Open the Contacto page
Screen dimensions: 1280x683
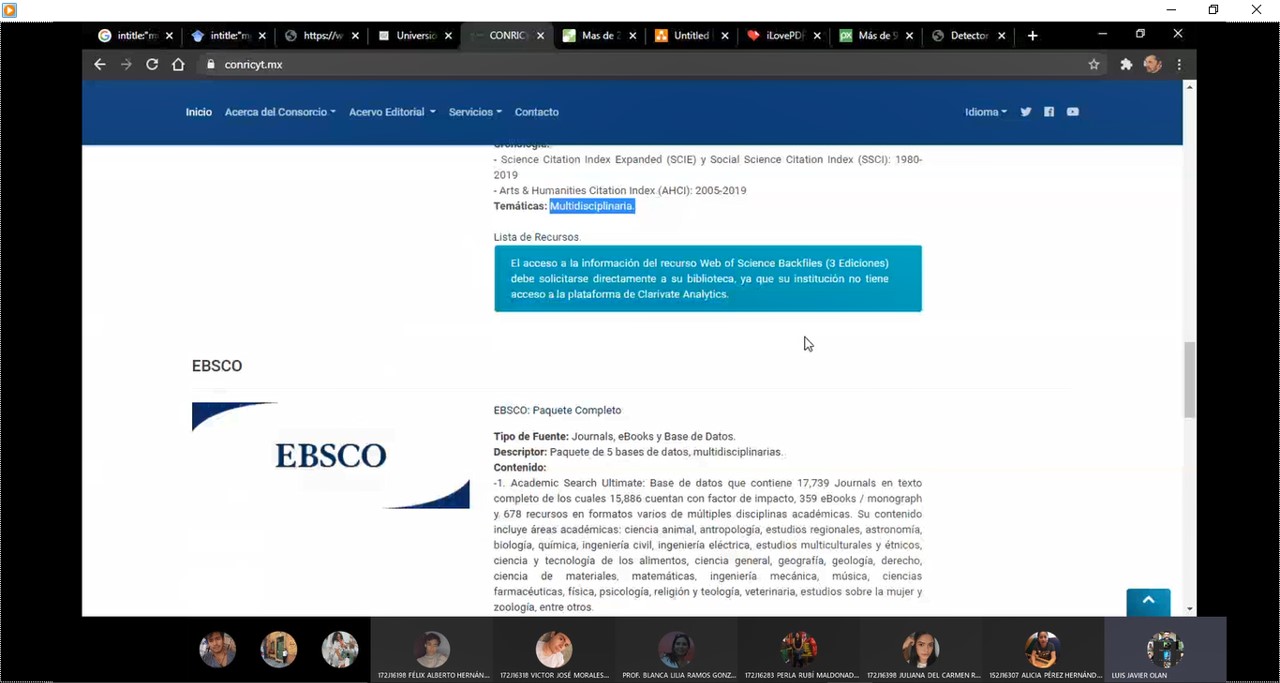click(537, 112)
